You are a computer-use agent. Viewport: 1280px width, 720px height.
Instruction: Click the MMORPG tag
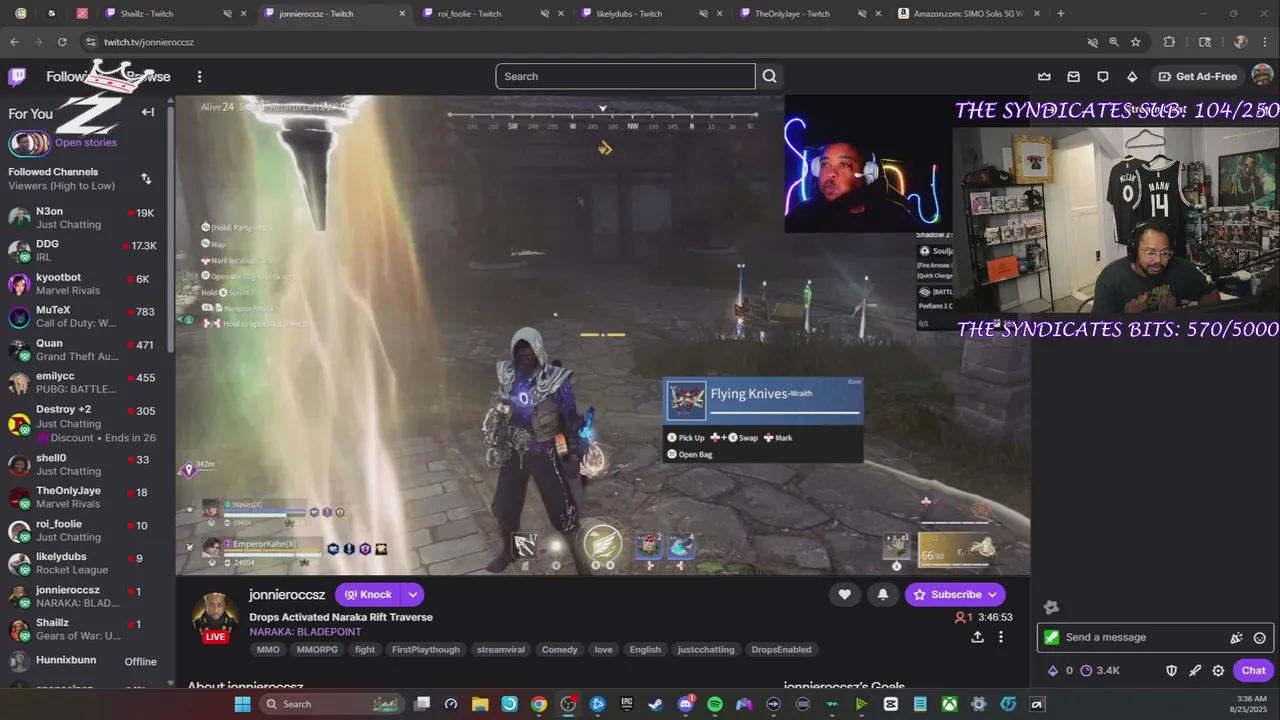point(317,650)
